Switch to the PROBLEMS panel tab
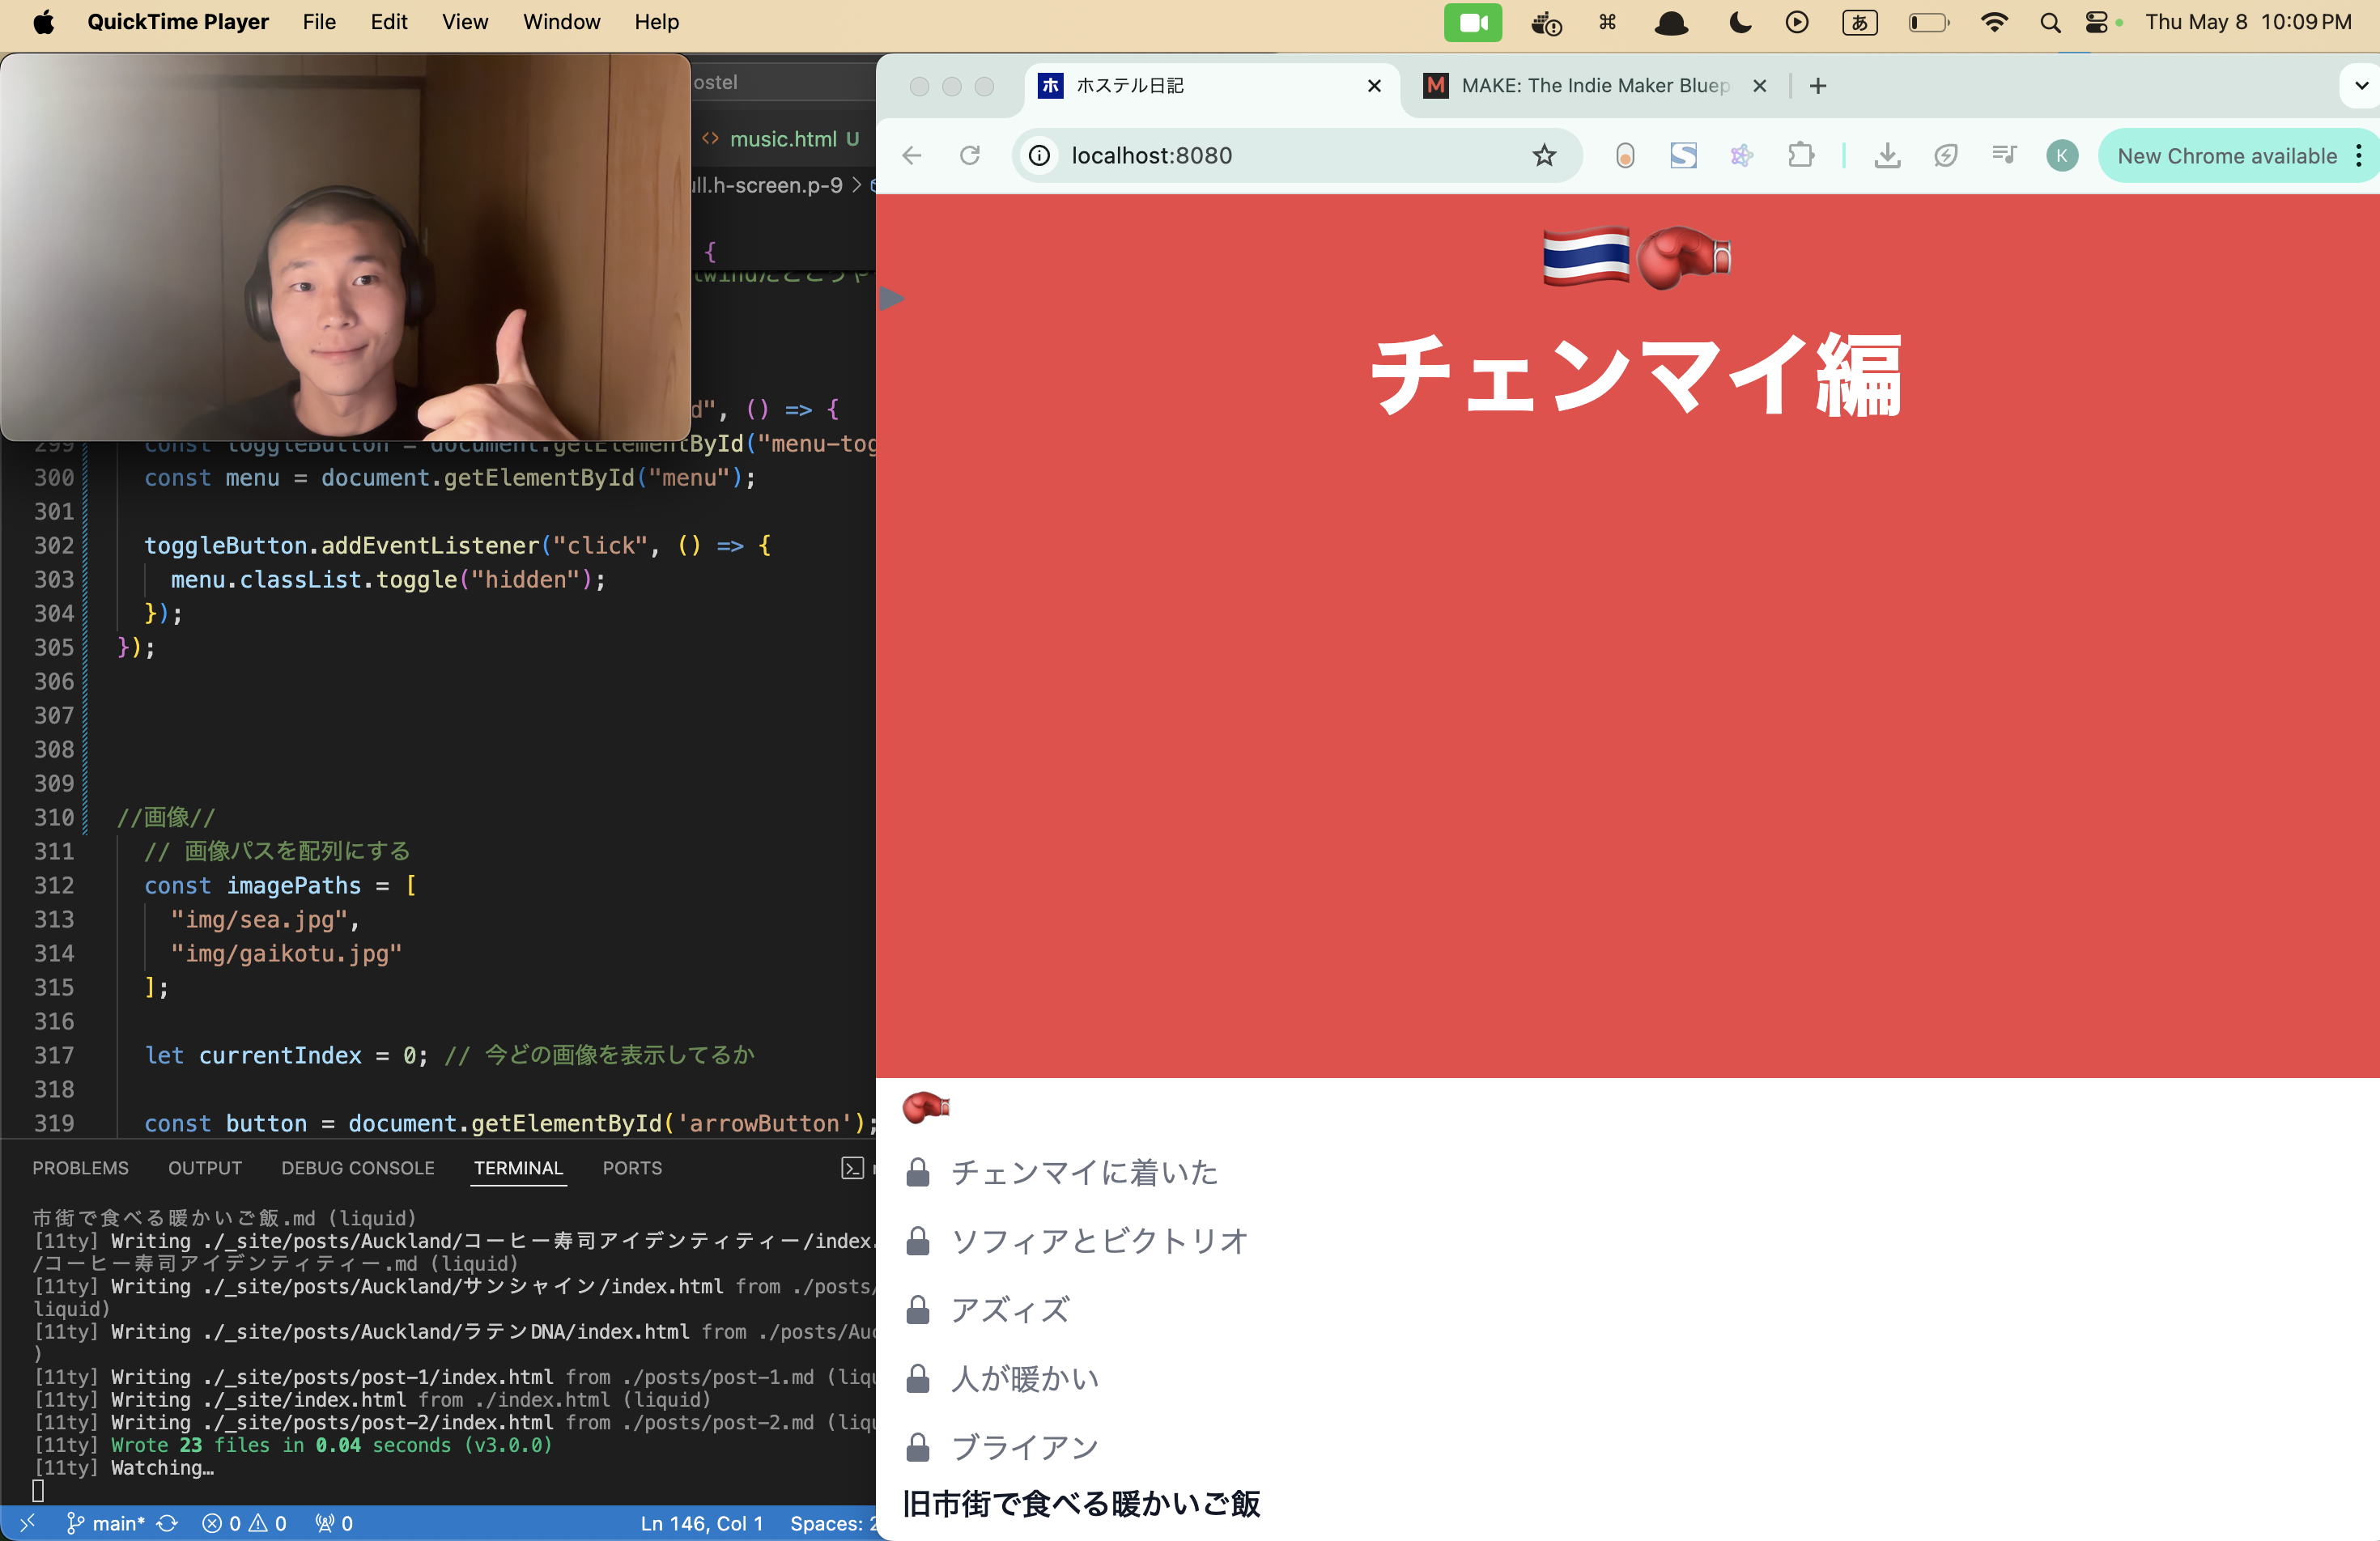This screenshot has width=2380, height=1541. pos(80,1168)
